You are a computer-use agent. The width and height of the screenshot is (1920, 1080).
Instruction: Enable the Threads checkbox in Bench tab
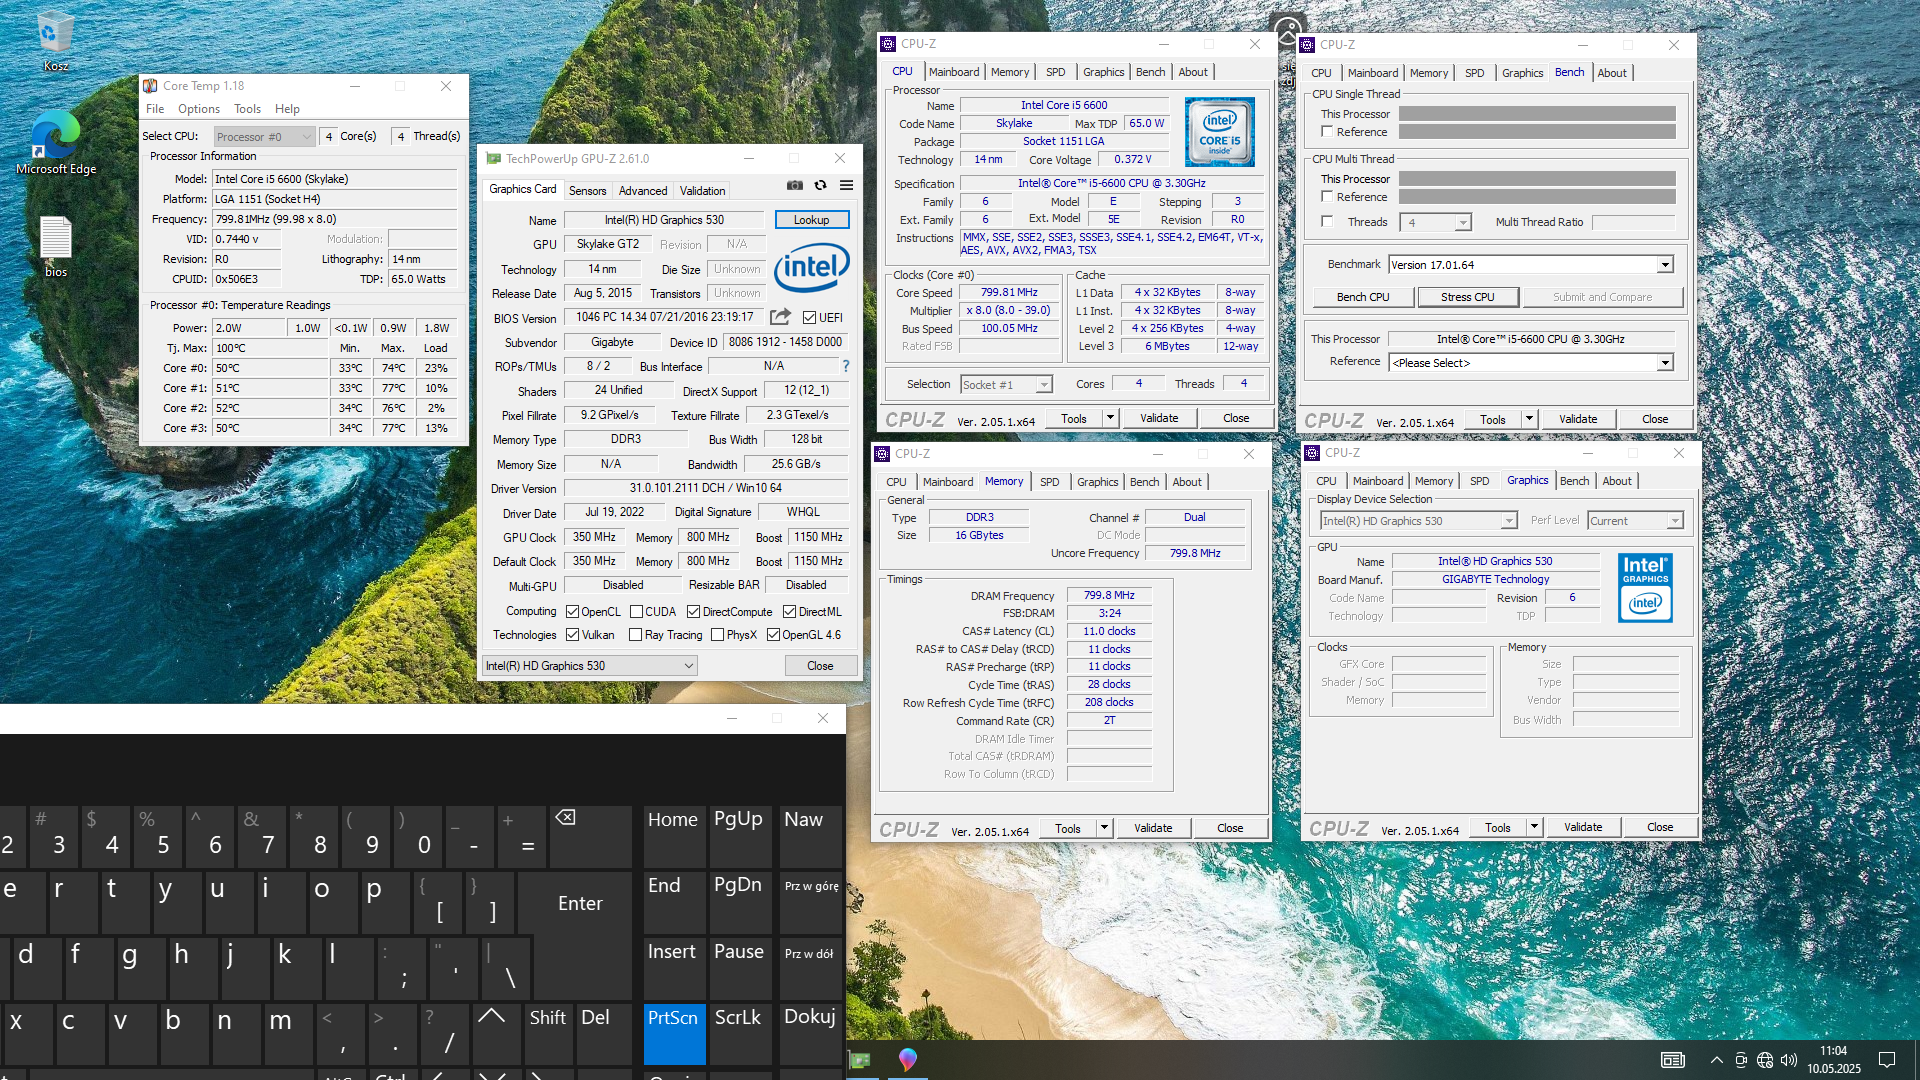point(1327,222)
